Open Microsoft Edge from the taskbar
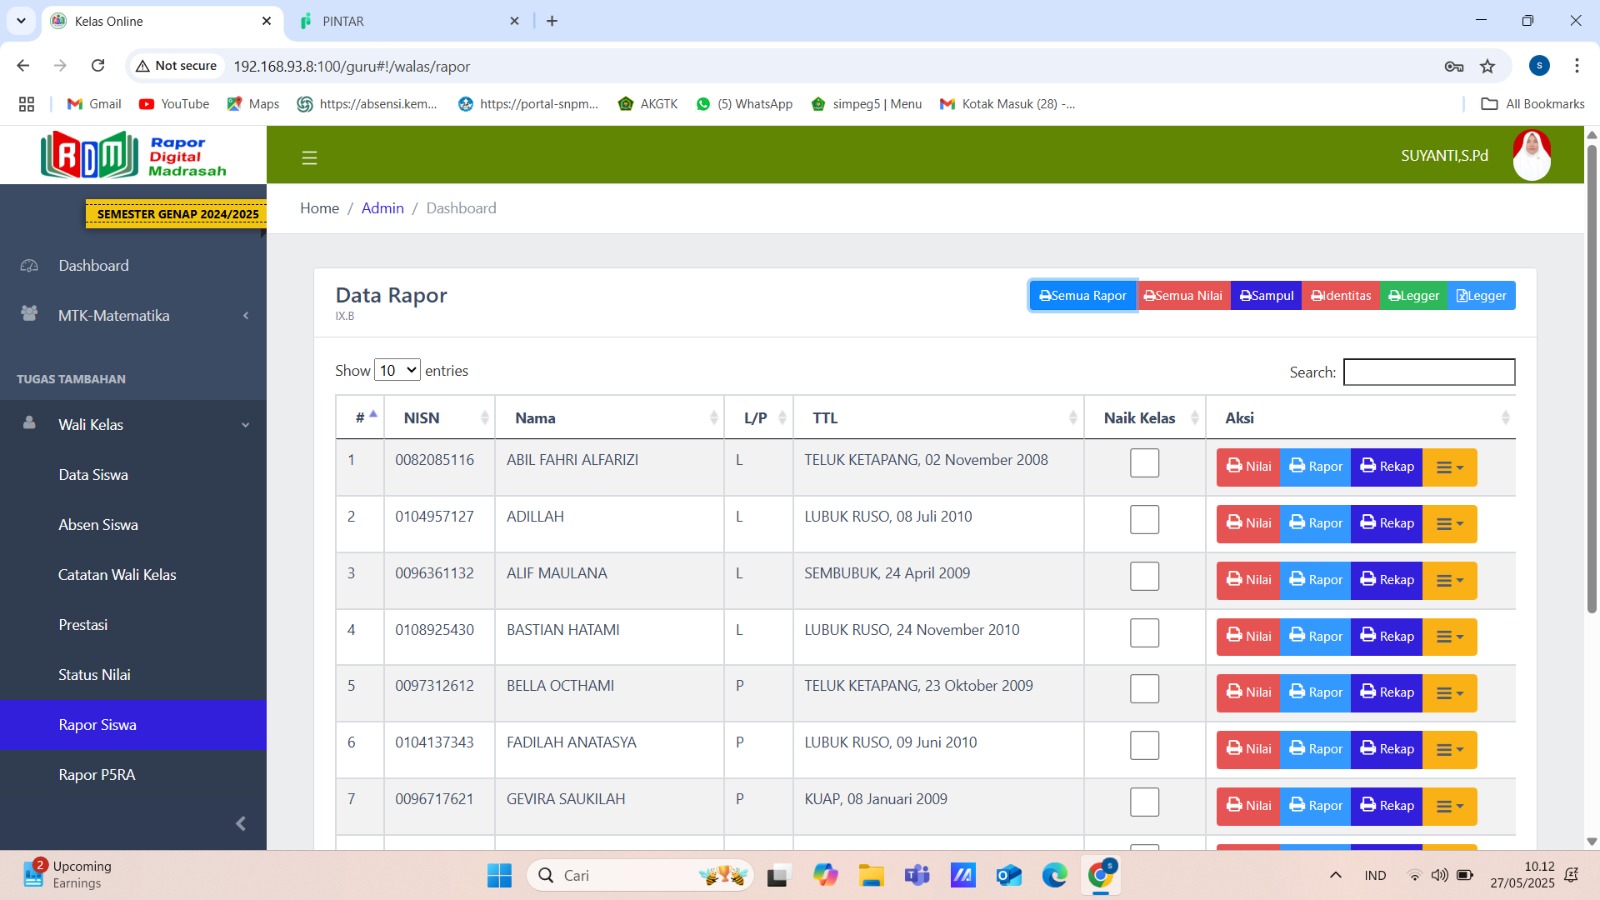 1054,876
